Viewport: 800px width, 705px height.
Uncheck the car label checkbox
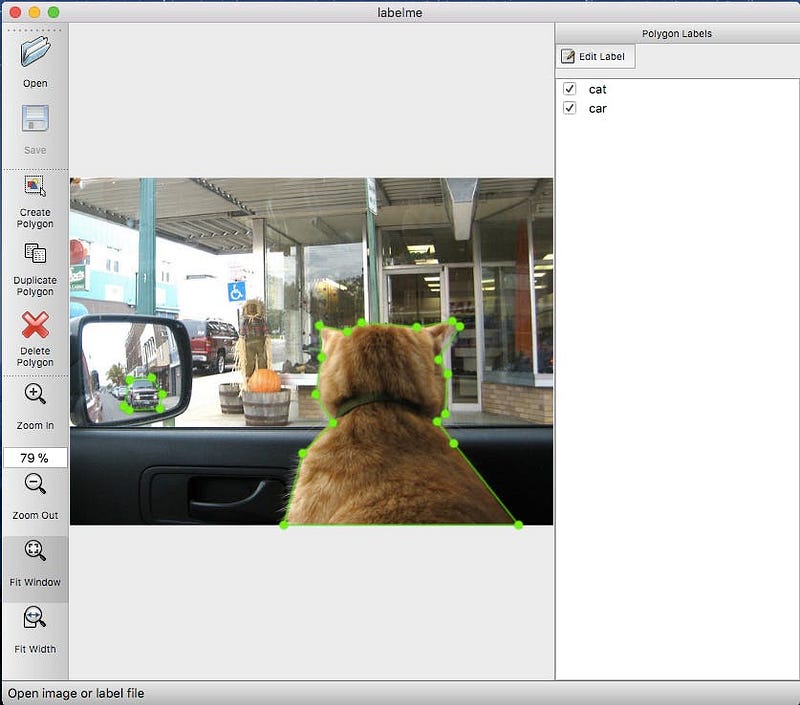tap(569, 108)
